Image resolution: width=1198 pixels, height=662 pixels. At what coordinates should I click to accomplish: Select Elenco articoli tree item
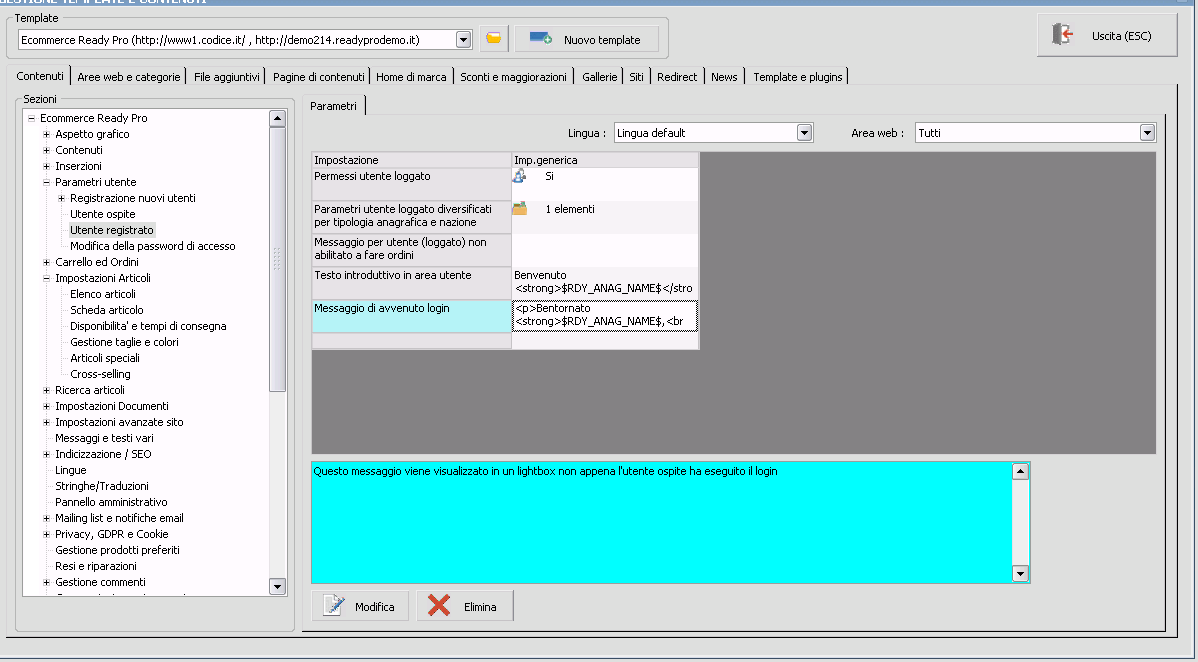pyautogui.click(x=102, y=294)
